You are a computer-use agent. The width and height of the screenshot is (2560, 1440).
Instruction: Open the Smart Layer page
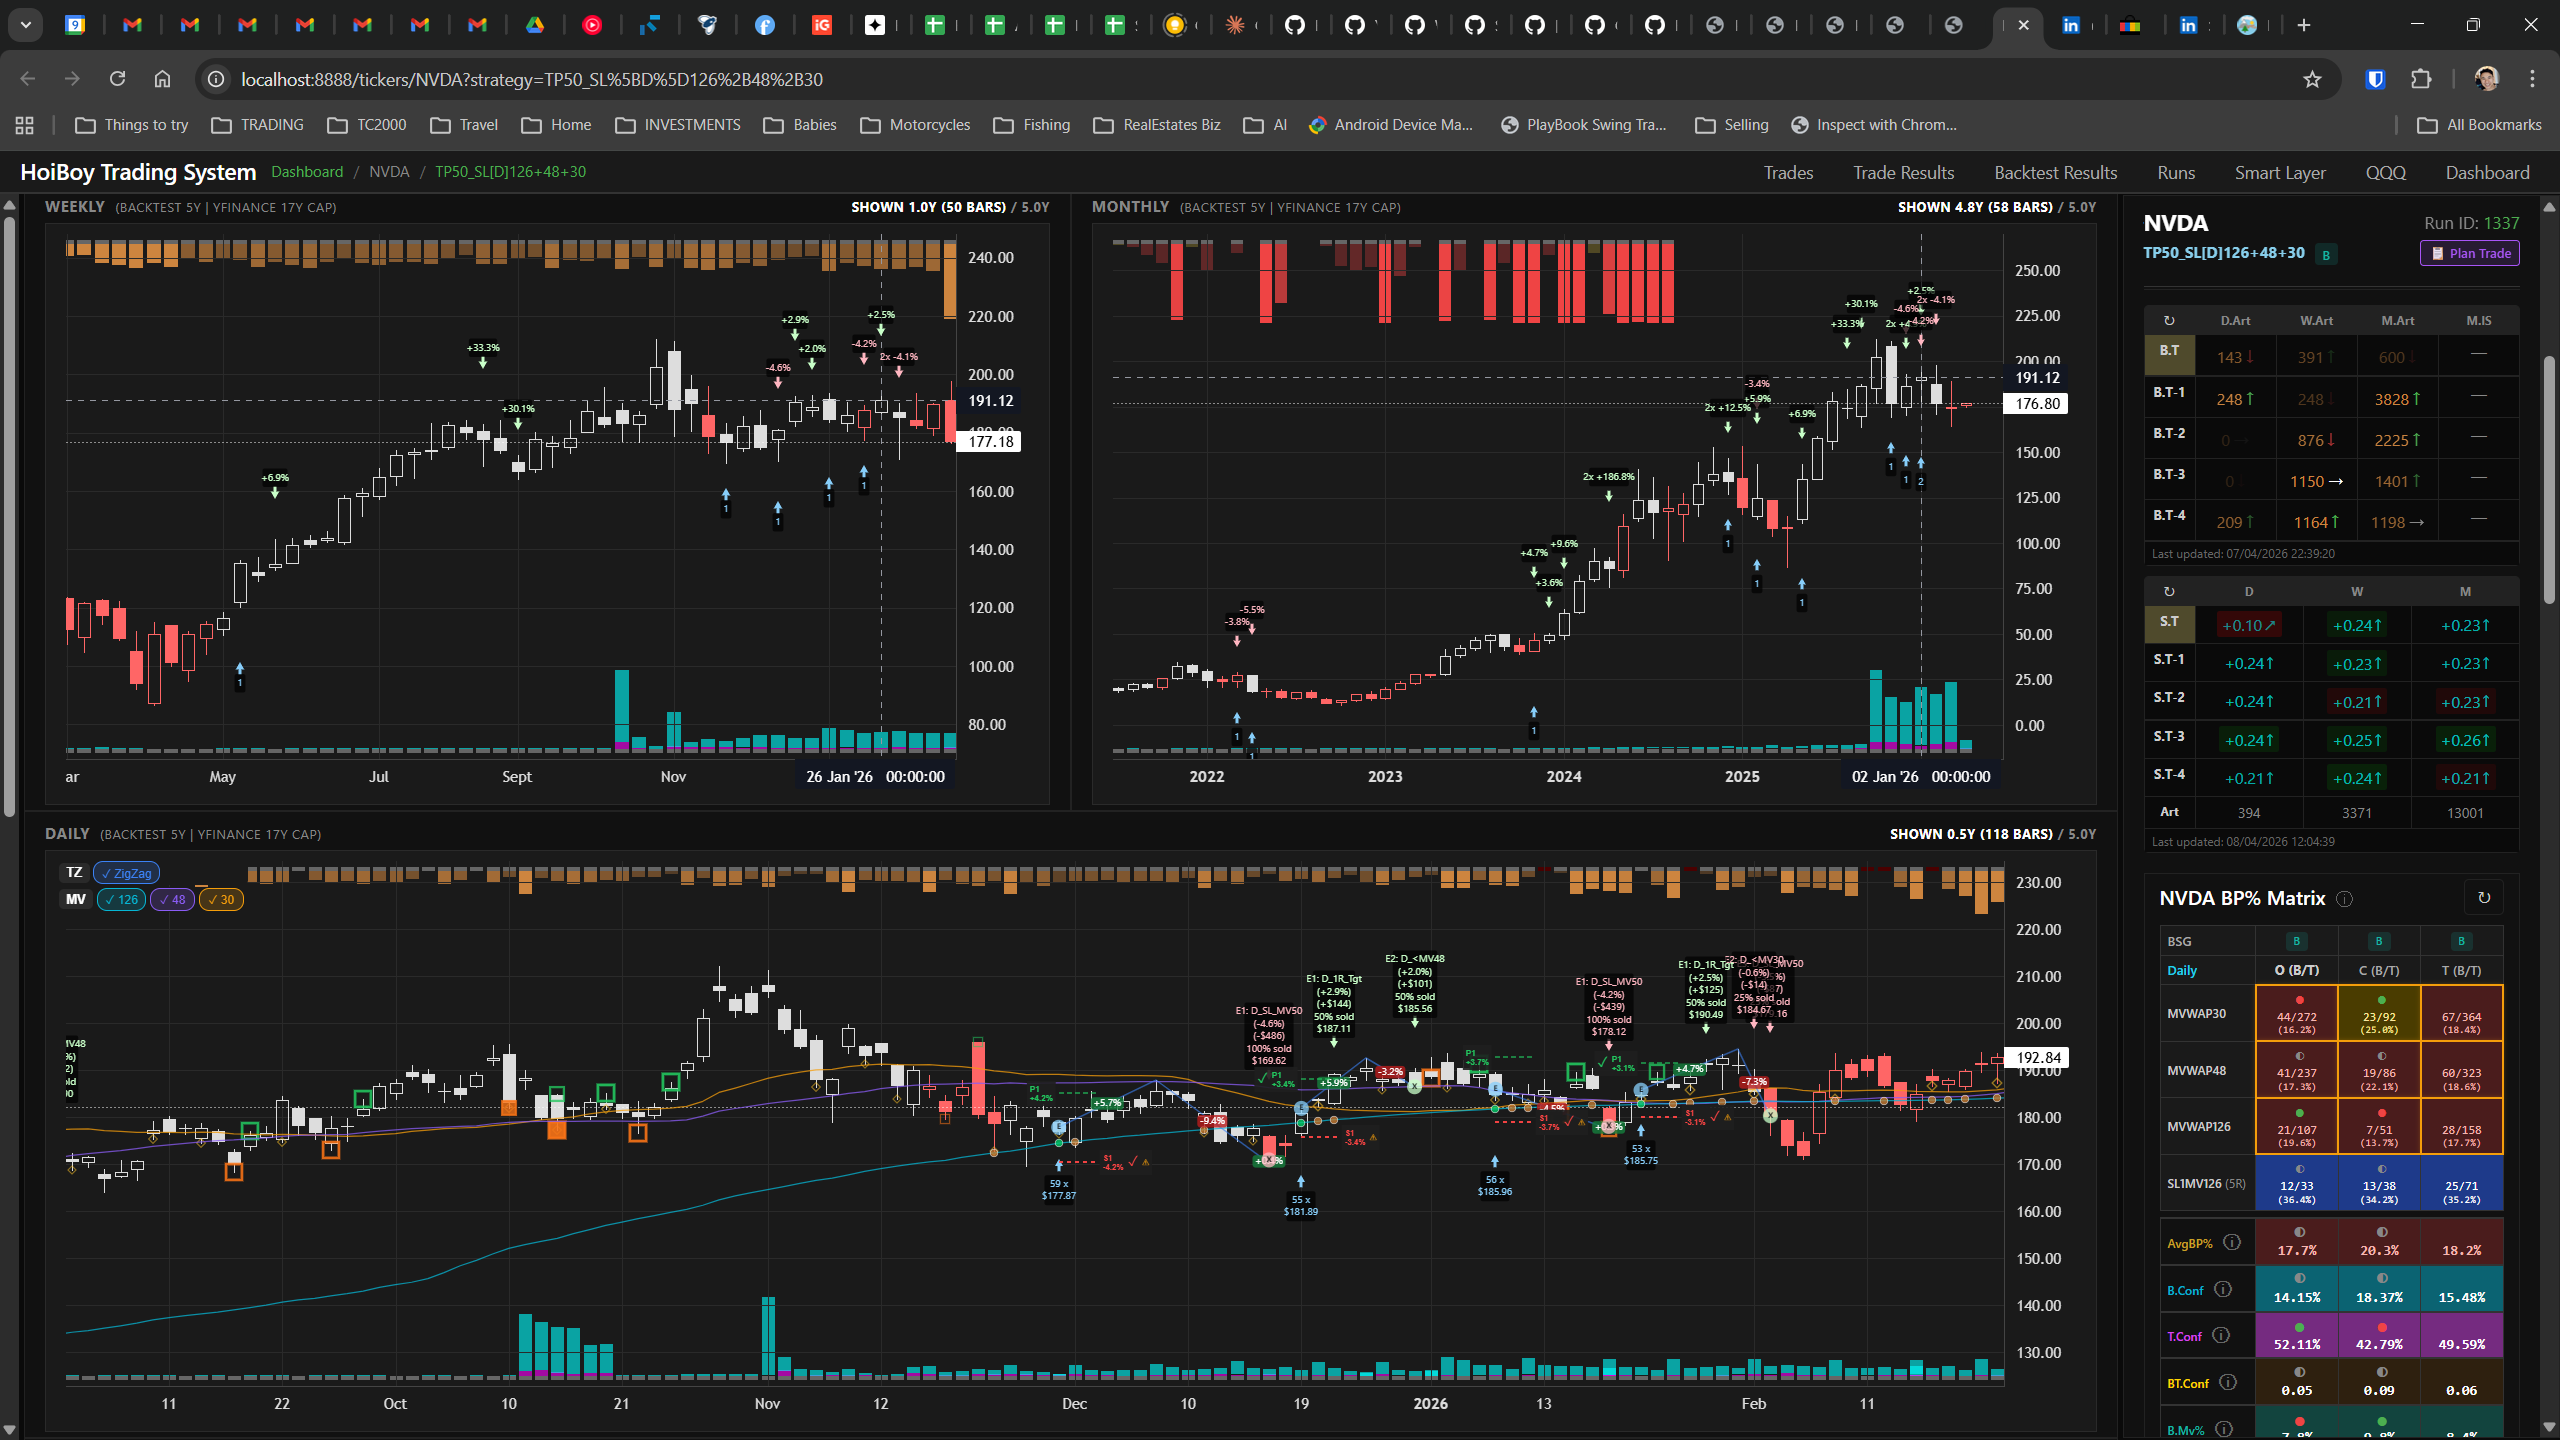pyautogui.click(x=2280, y=173)
